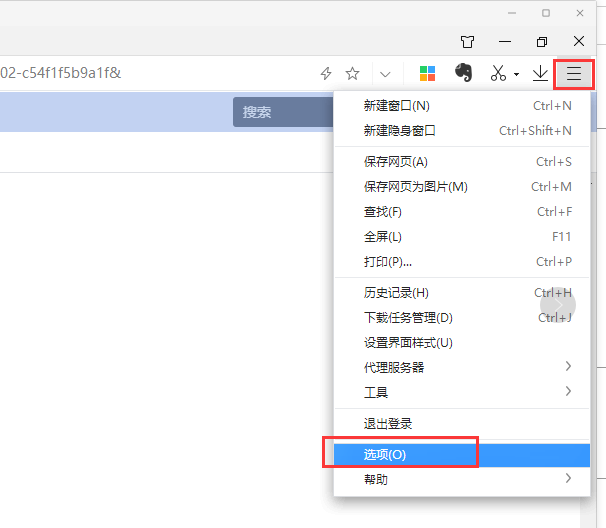This screenshot has width=606, height=528.
Task: Expand the 帮助 submenu
Action: [x=462, y=479]
